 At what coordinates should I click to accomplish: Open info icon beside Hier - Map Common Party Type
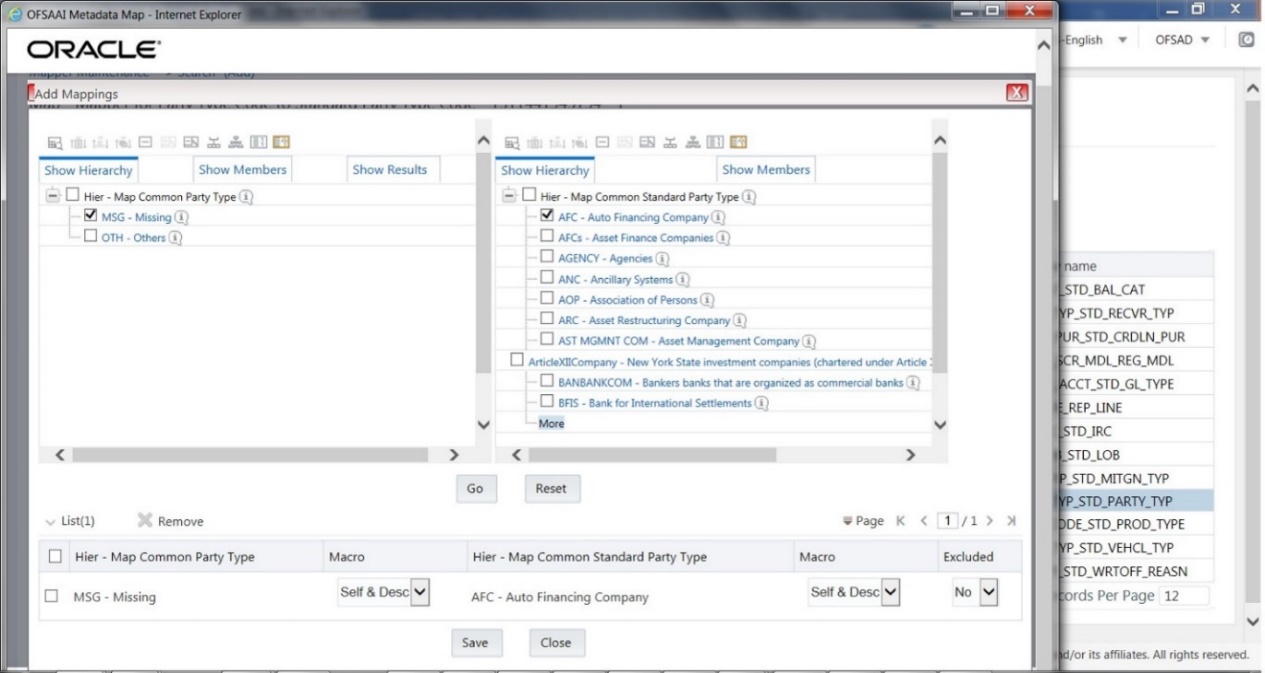coord(246,197)
